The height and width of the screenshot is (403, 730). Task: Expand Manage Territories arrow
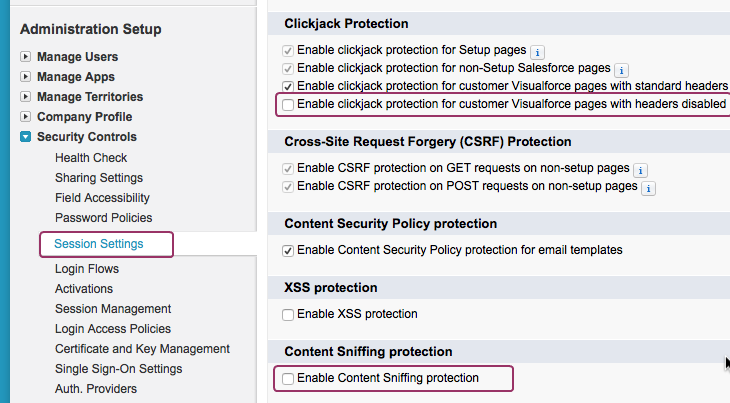pyautogui.click(x=26, y=97)
